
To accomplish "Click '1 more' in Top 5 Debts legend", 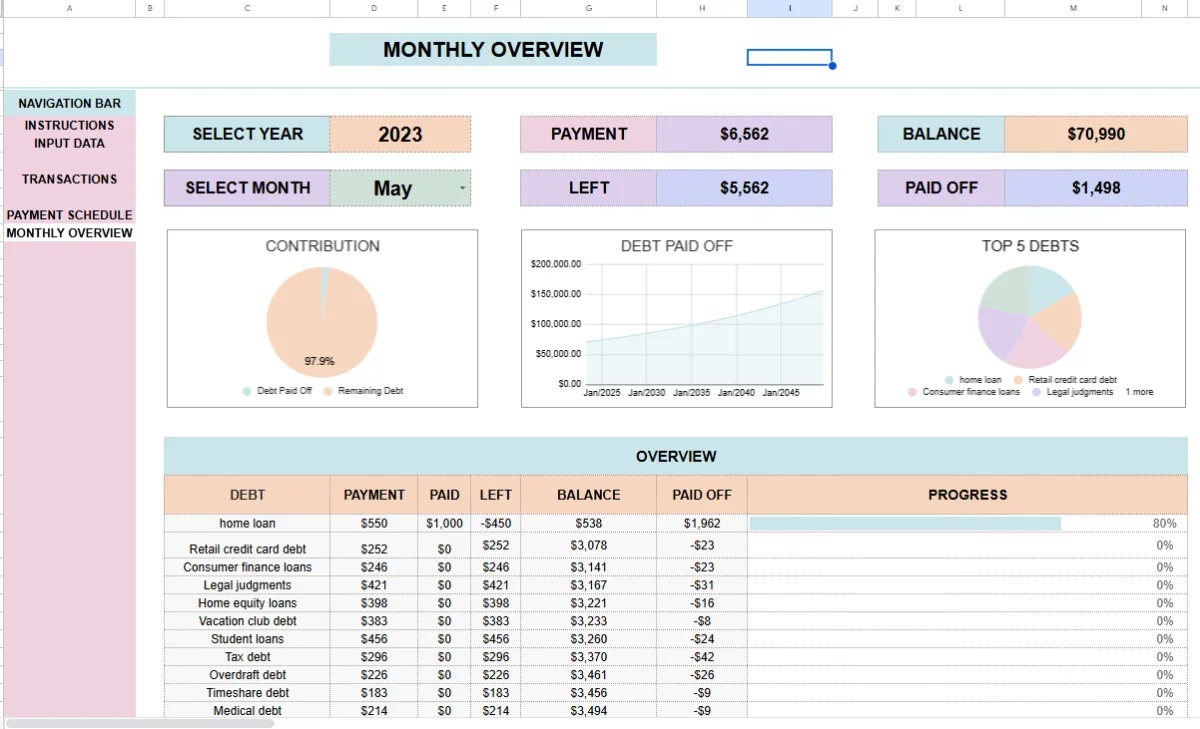I will pyautogui.click(x=1139, y=392).
